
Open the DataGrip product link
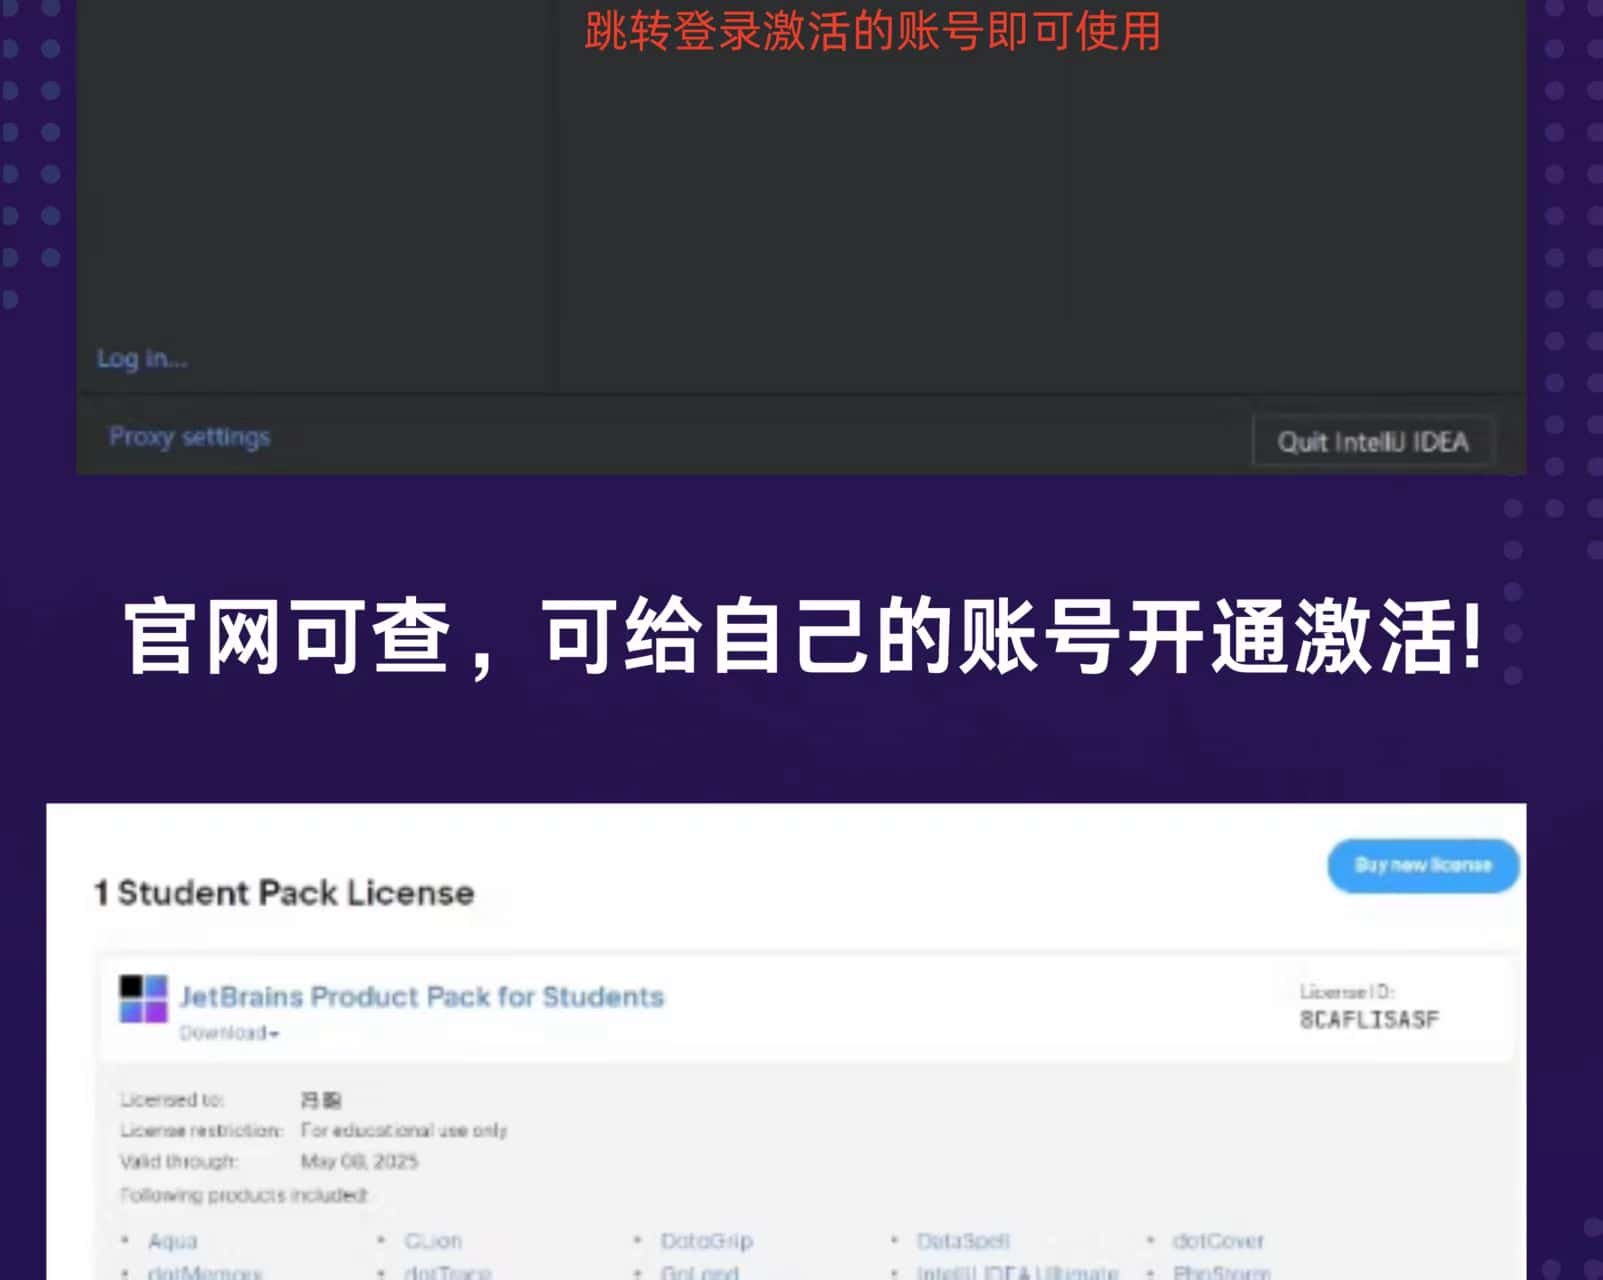tap(707, 1241)
